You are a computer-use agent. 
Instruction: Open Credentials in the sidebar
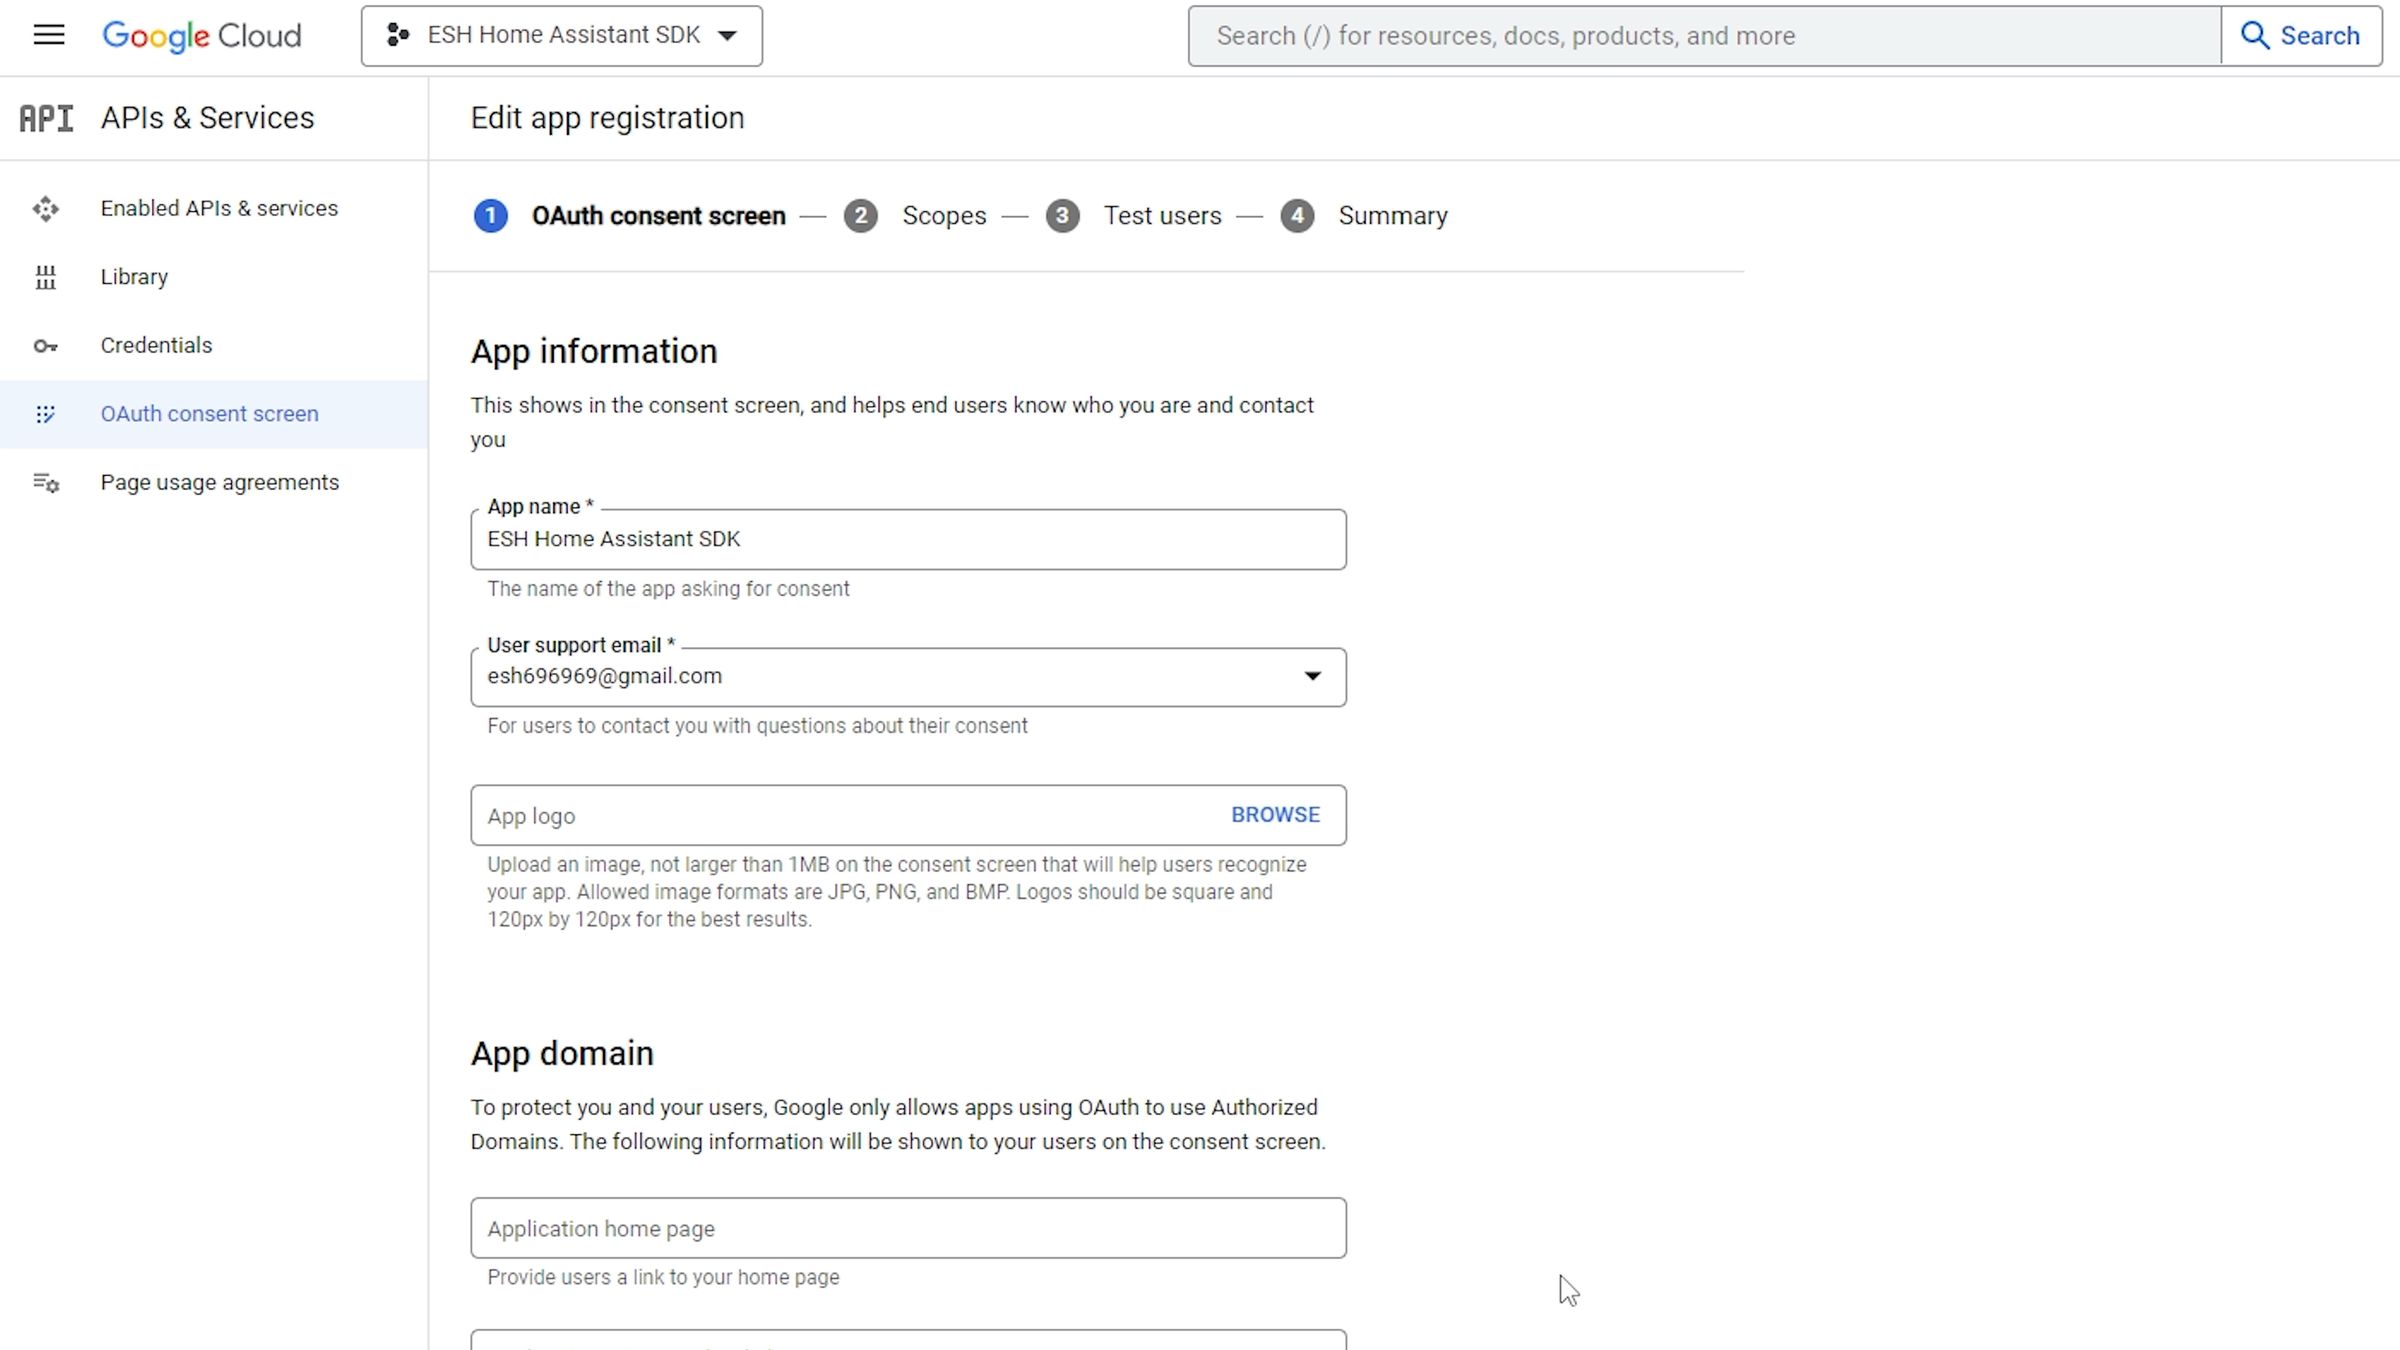coord(156,346)
